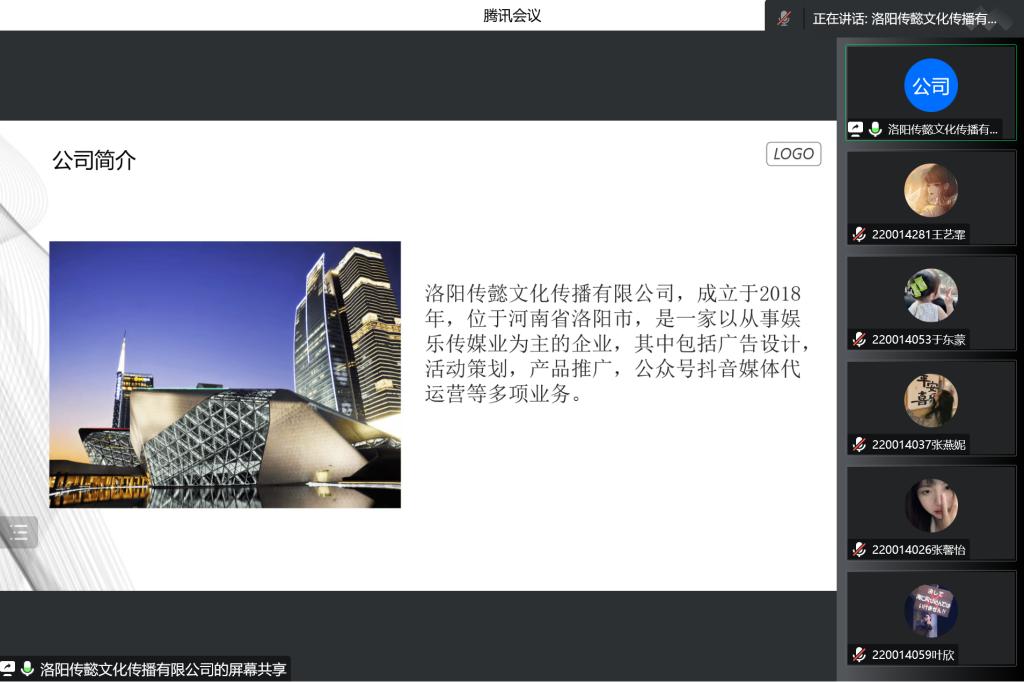Click screen share icon on 公司 participant tile

(856, 129)
